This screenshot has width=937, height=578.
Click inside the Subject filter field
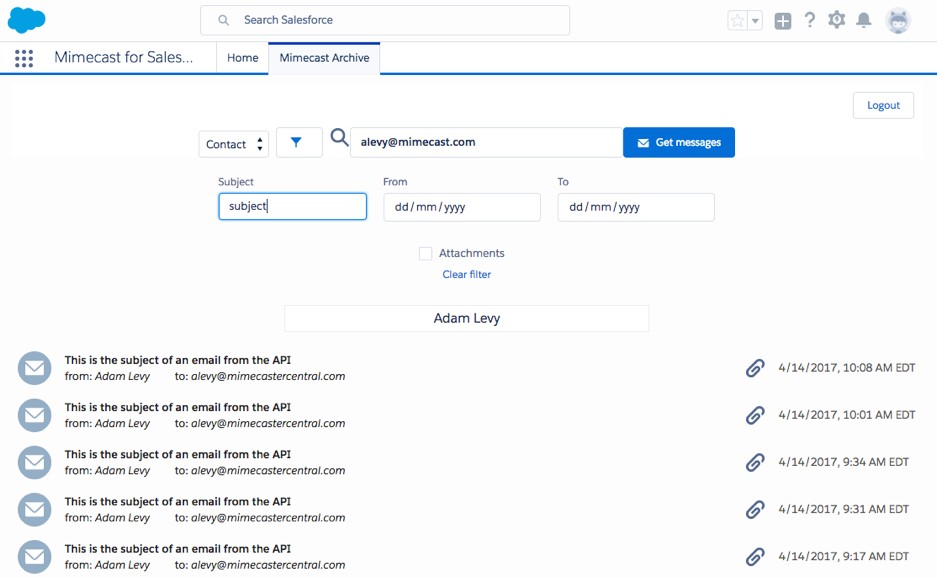(290, 206)
